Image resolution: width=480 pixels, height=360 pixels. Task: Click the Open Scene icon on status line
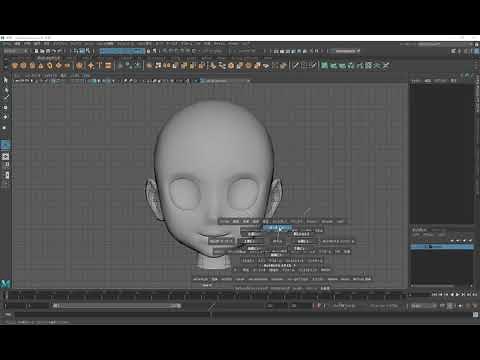click(x=42, y=51)
